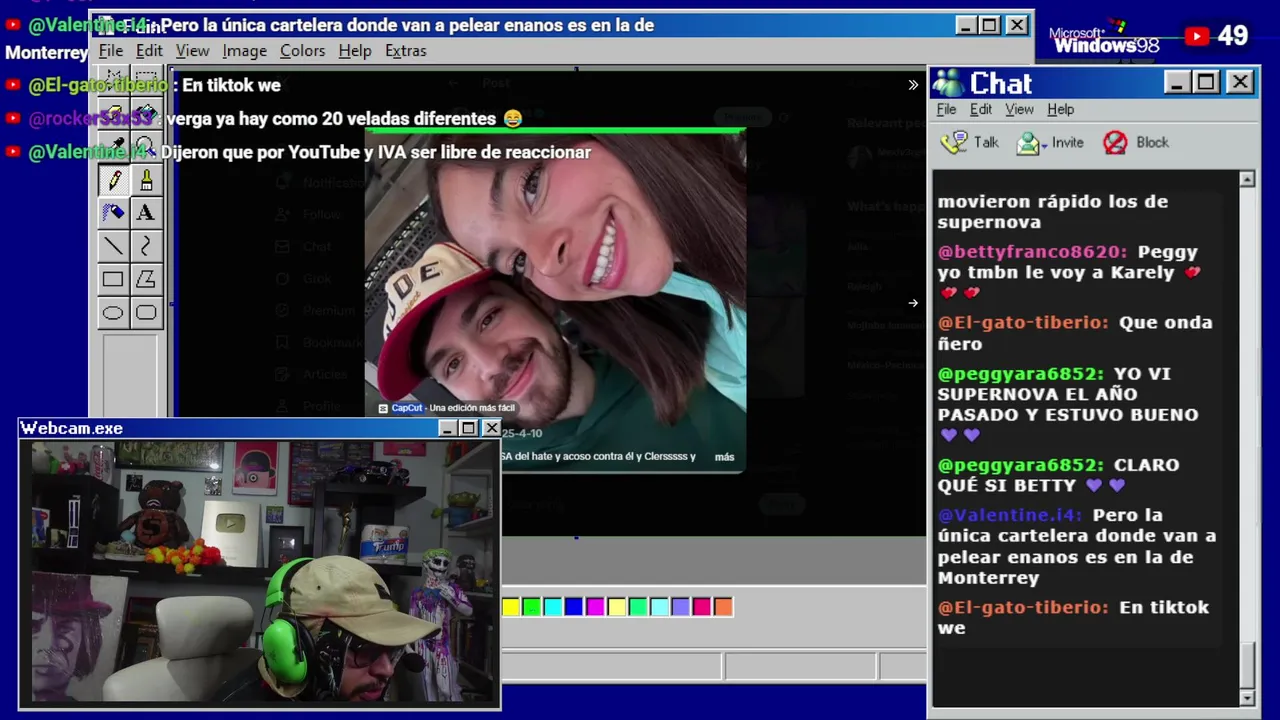Screen dimensions: 1280x720
Task: Click the 'más' link under the video
Action: tap(724, 457)
